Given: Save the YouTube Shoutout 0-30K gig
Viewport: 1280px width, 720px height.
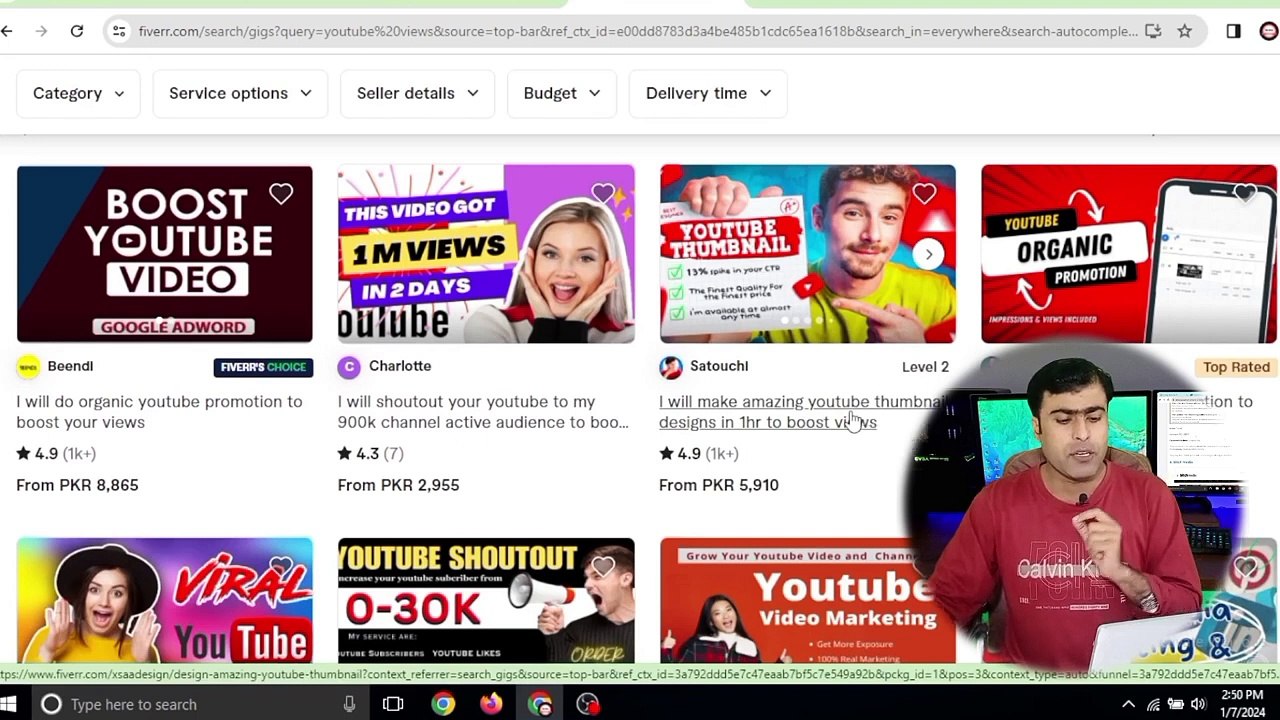Looking at the screenshot, I should [x=603, y=568].
